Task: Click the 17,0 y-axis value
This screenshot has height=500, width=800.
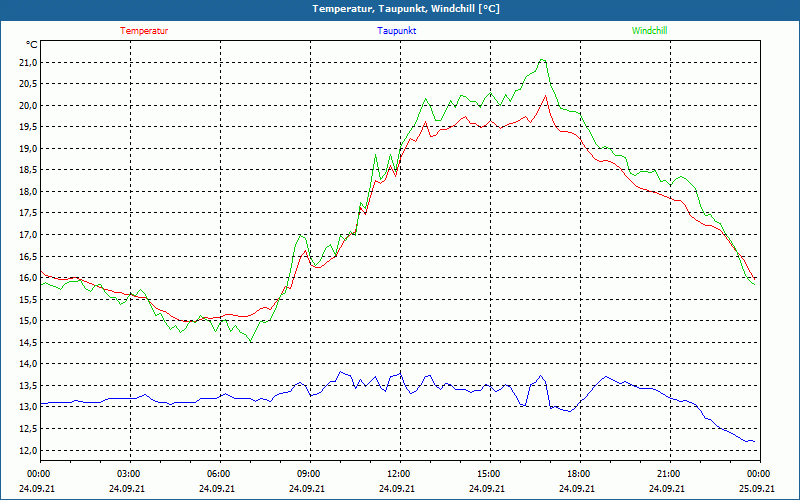Action: click(x=28, y=235)
